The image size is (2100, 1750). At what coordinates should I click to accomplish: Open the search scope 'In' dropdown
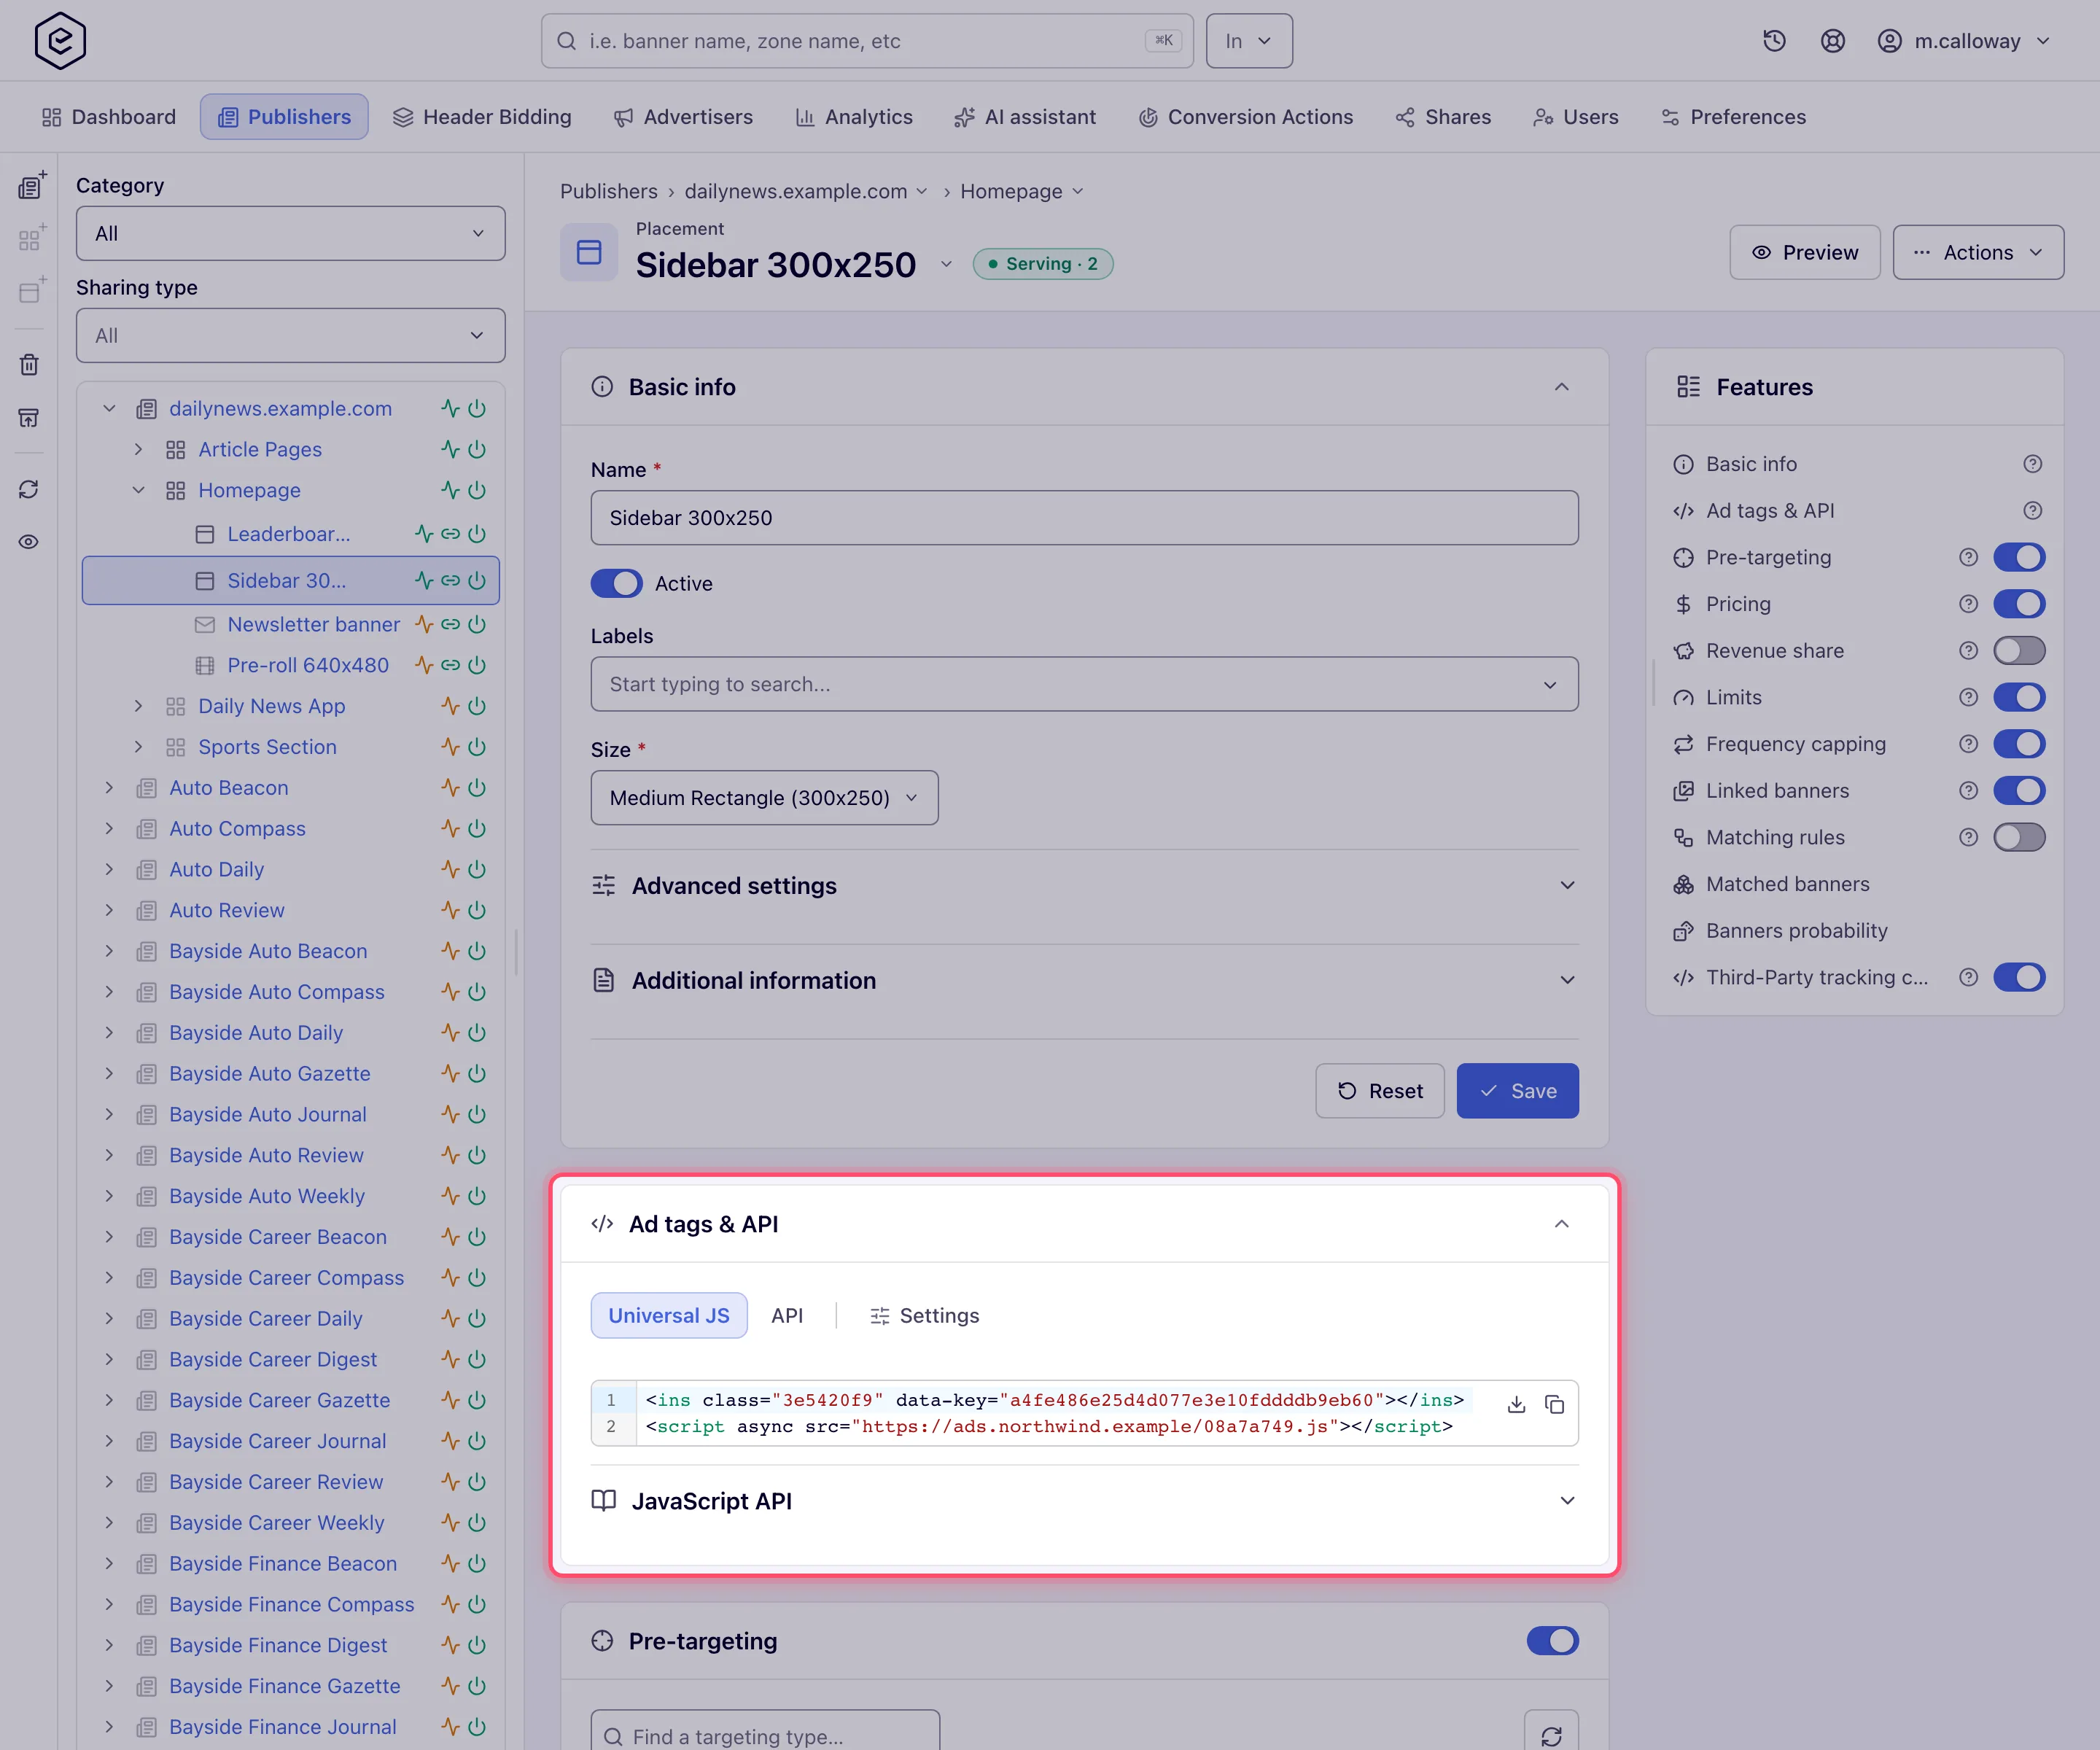pyautogui.click(x=1249, y=41)
